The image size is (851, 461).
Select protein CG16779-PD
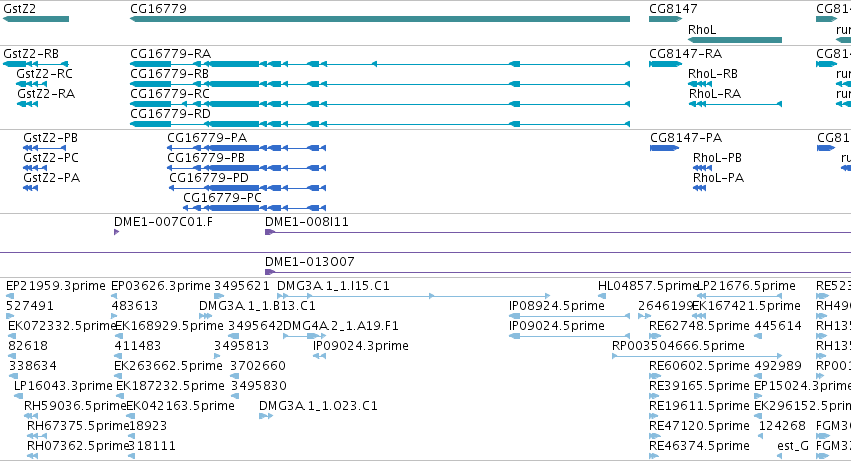click(x=247, y=188)
